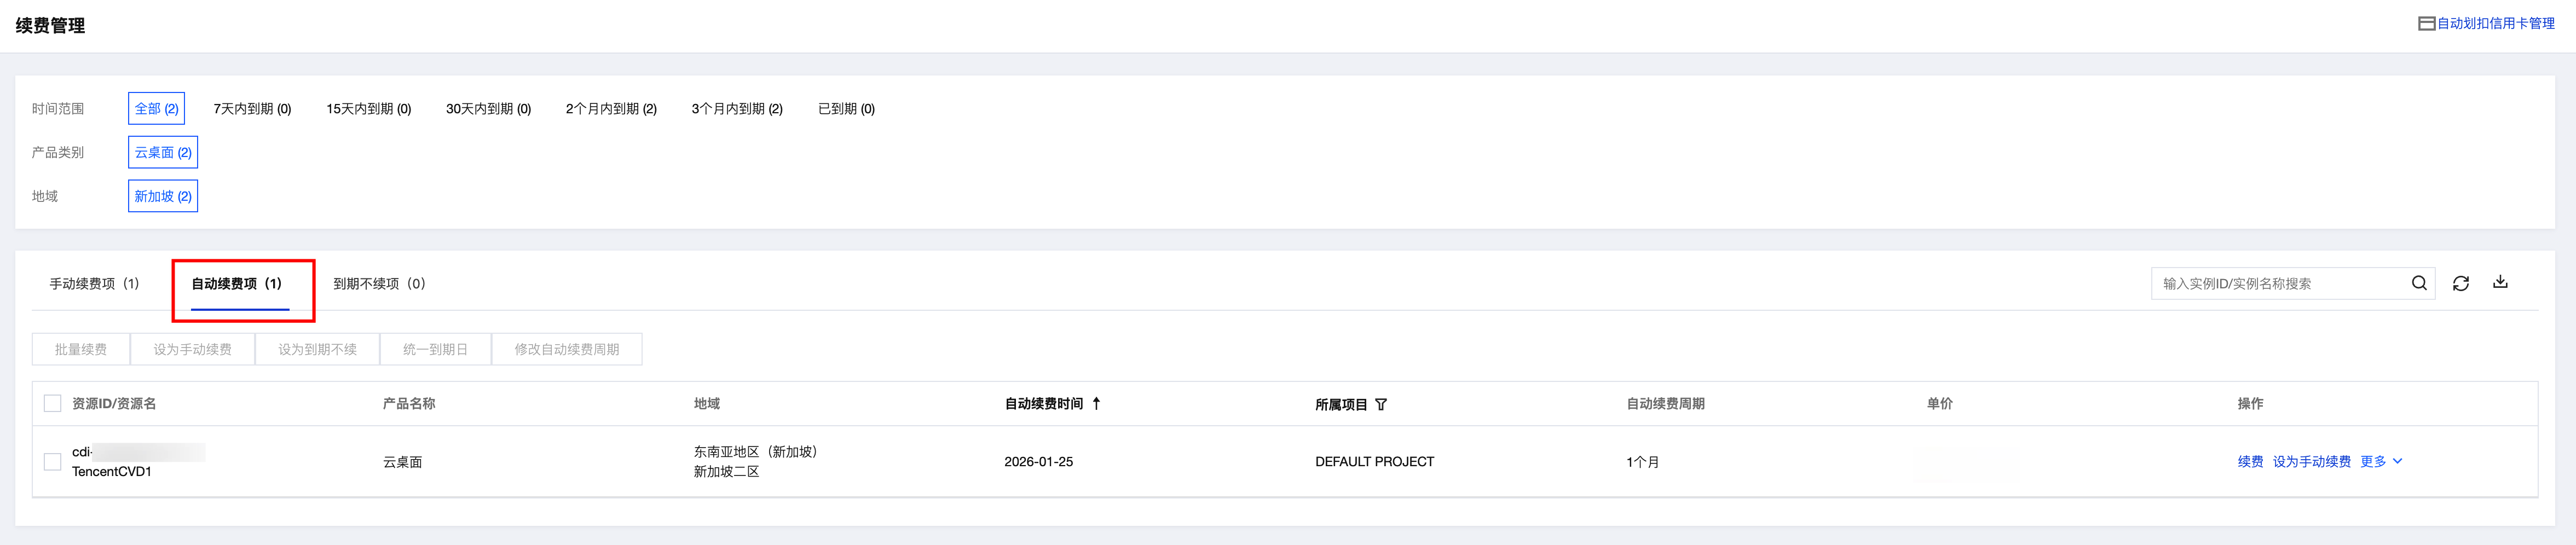Select the 7天内到期 (0) time filter
The image size is (2576, 545).
click(x=252, y=109)
